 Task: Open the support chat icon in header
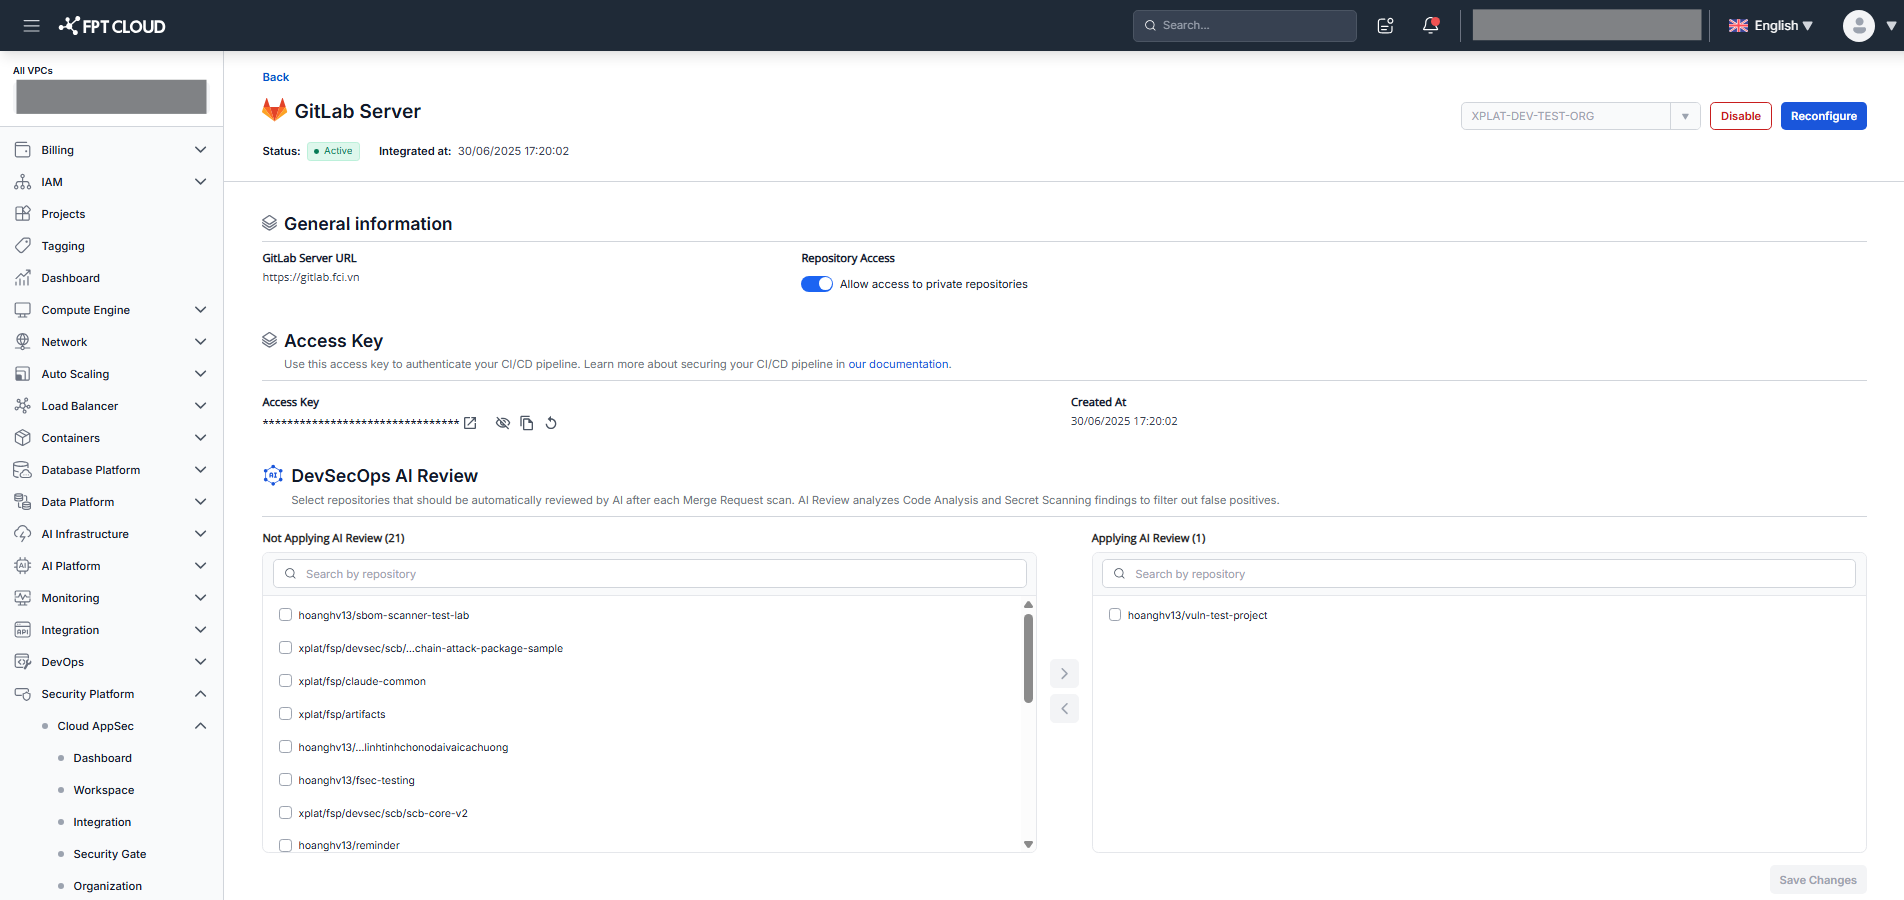1385,26
